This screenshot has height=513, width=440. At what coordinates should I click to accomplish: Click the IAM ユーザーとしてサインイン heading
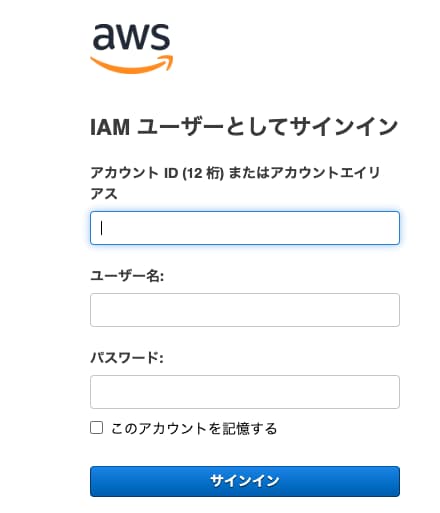pyautogui.click(x=244, y=127)
